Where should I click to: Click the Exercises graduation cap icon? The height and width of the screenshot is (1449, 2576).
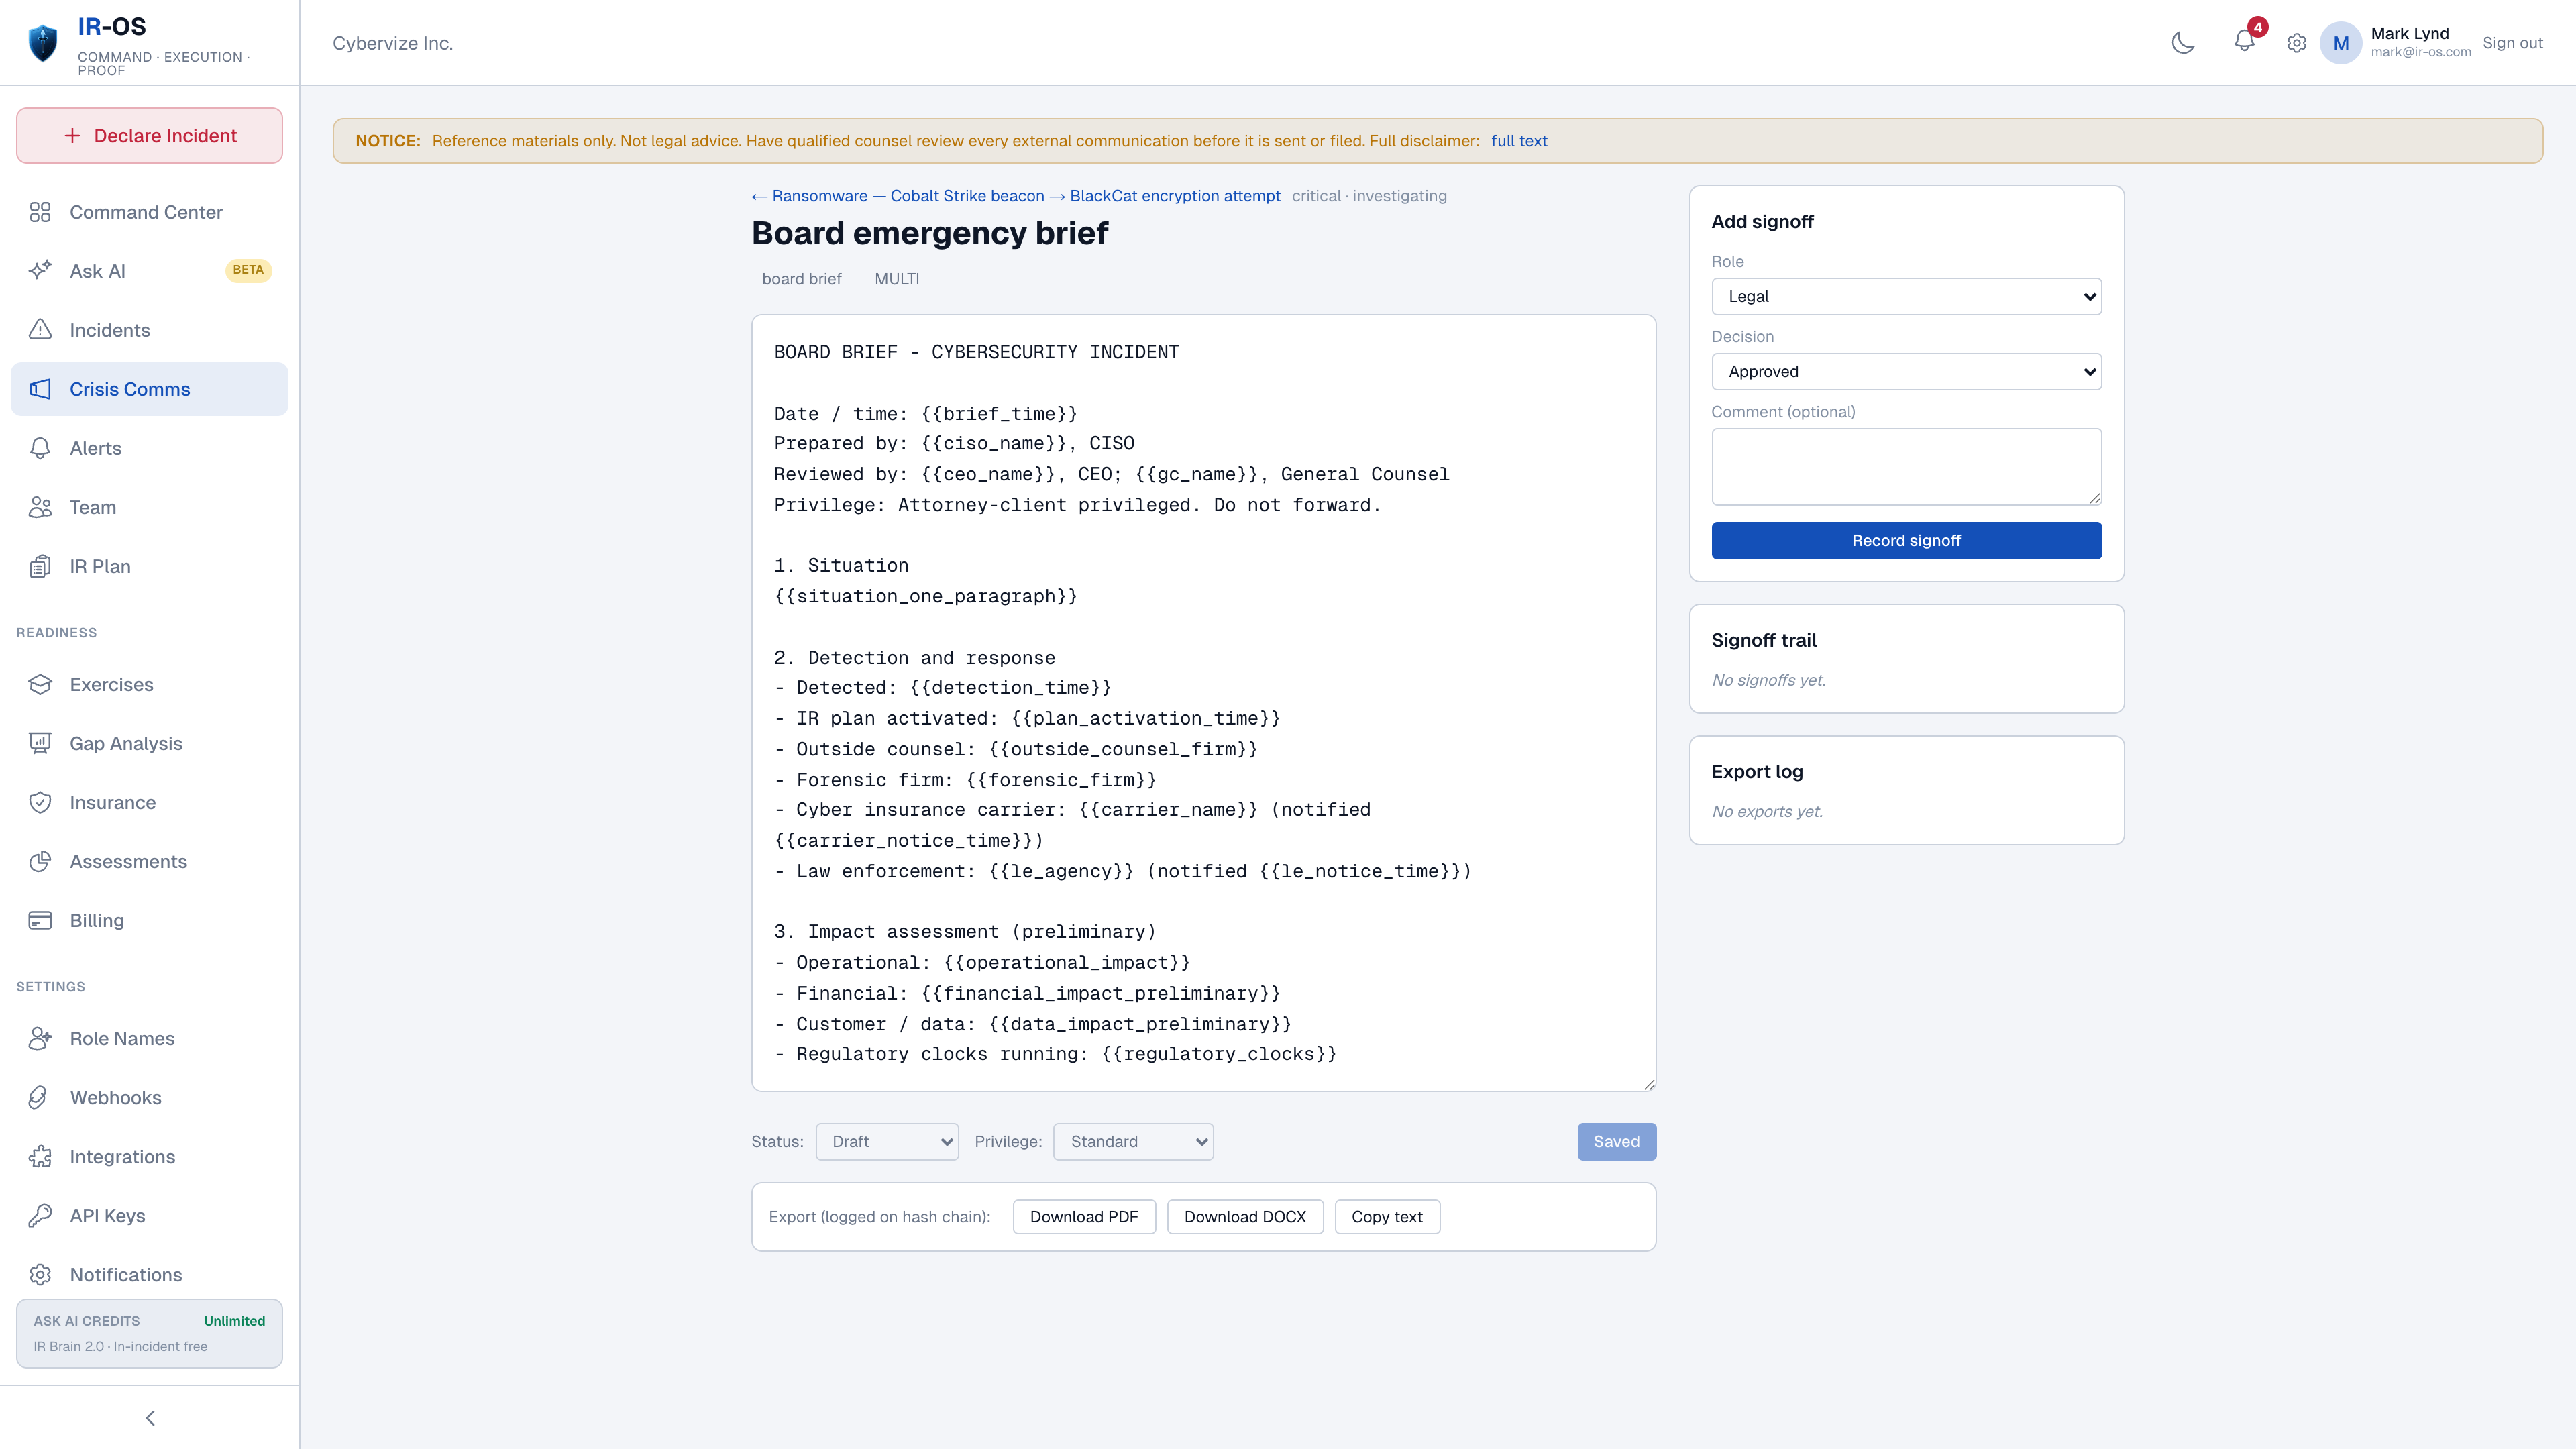pos(40,684)
